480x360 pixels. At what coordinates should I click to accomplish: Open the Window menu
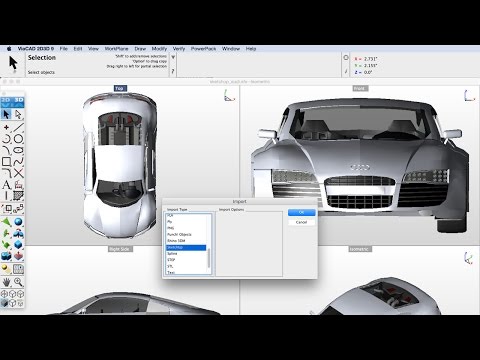(231, 49)
